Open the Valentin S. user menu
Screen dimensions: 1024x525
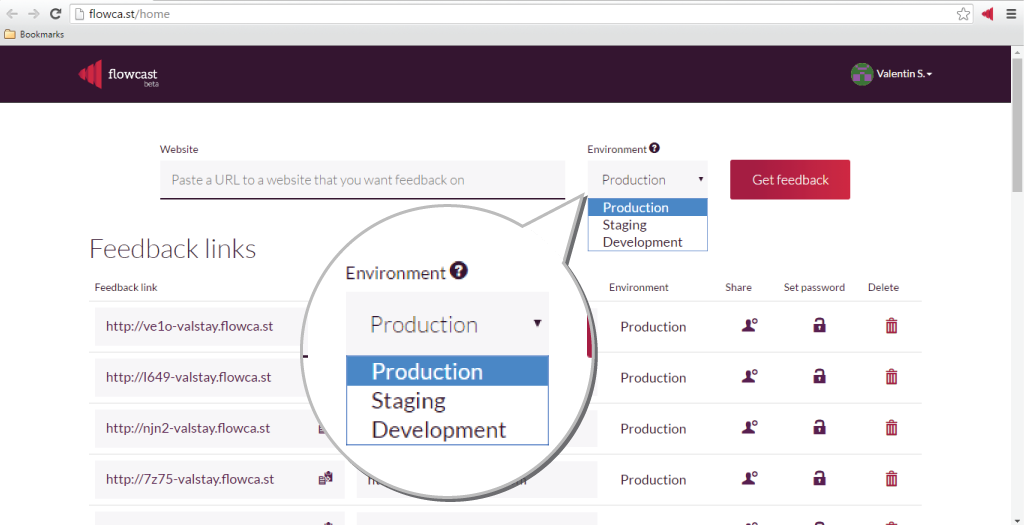coord(891,74)
